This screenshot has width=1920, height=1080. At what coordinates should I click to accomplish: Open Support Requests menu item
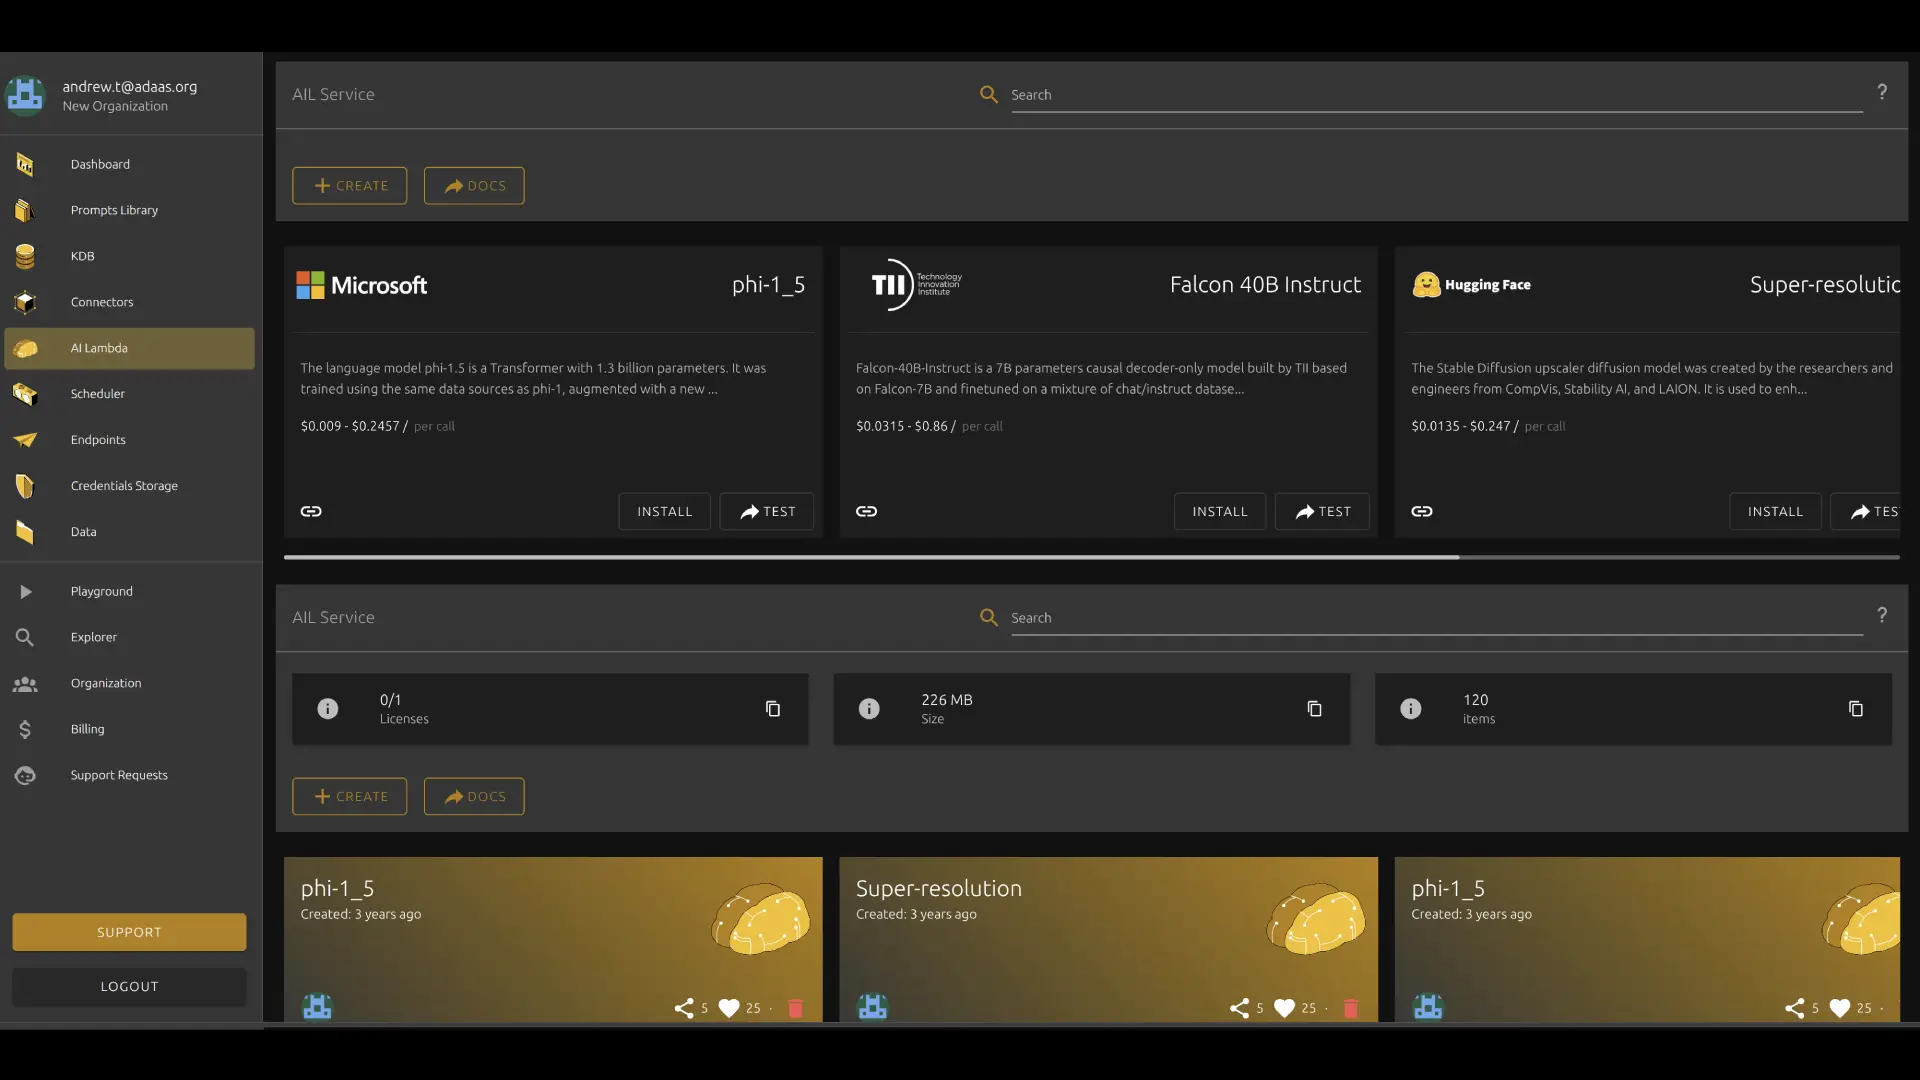pyautogui.click(x=129, y=775)
